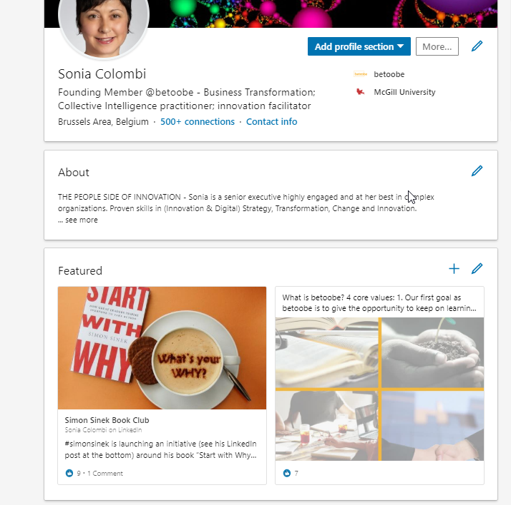
Task: Click the betoobe company logo icon
Action: coord(360,74)
